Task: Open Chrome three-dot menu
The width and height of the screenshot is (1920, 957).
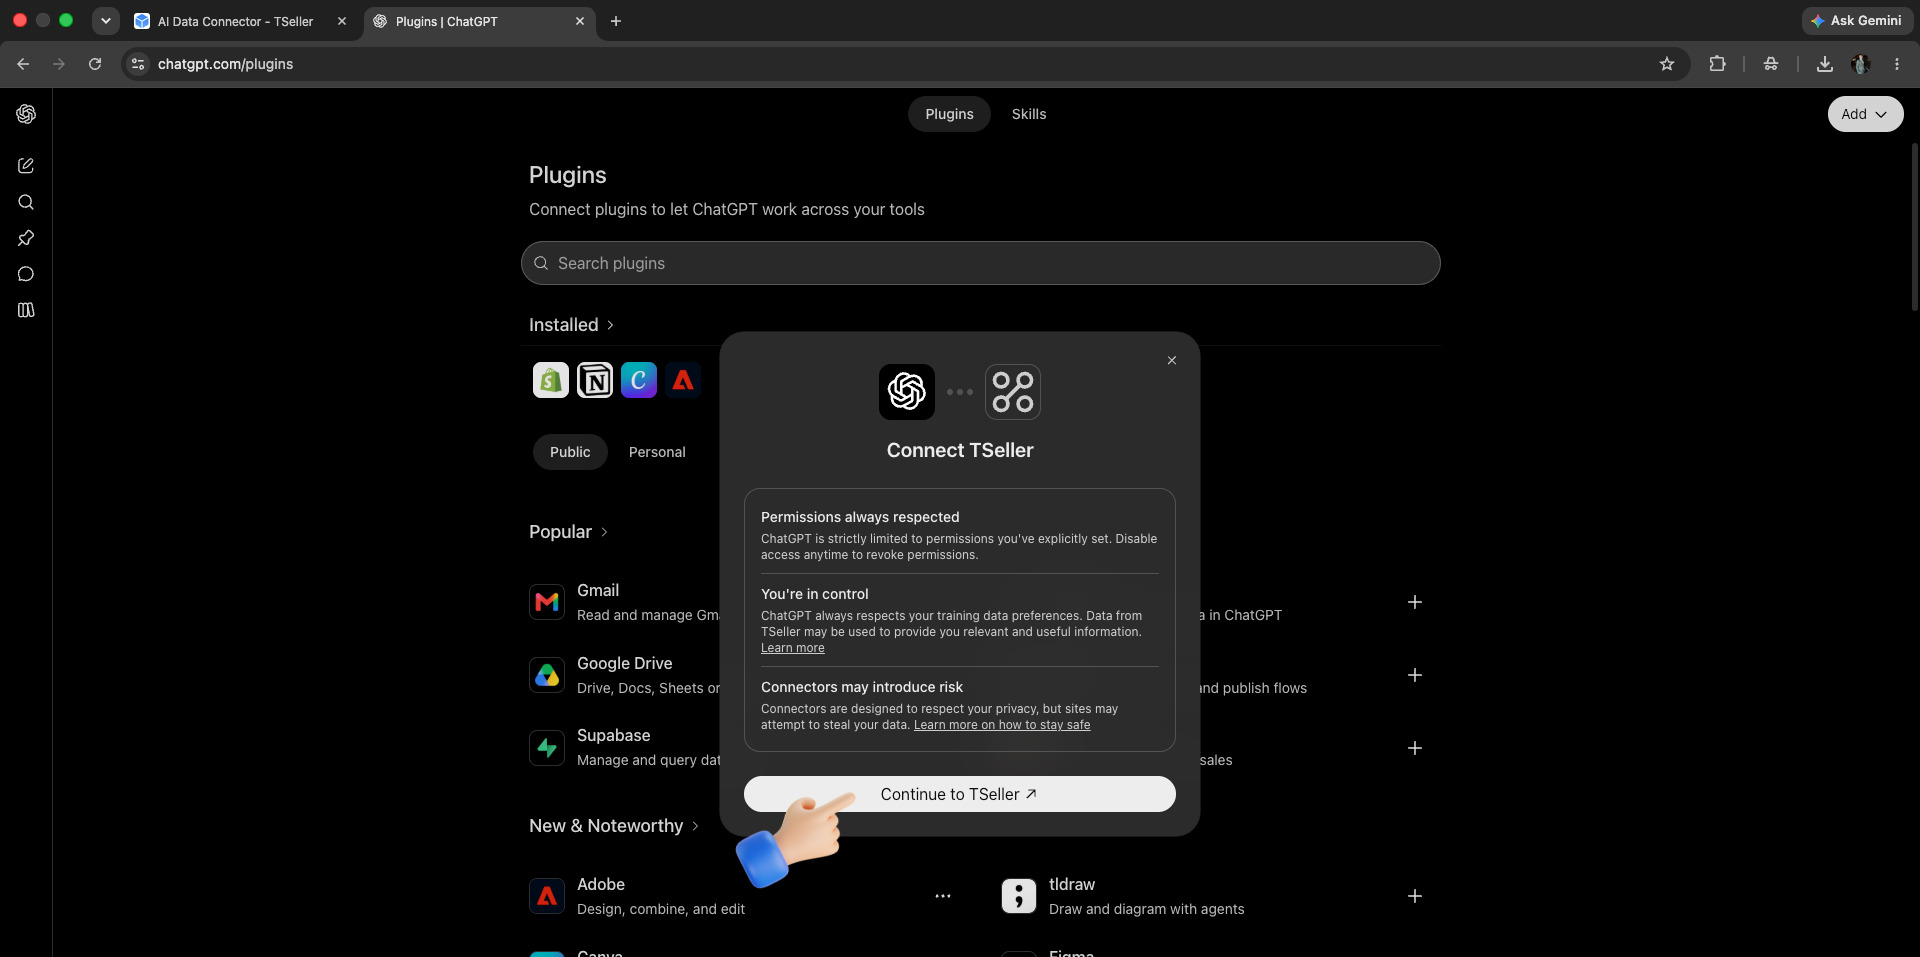Action: pyautogui.click(x=1897, y=64)
